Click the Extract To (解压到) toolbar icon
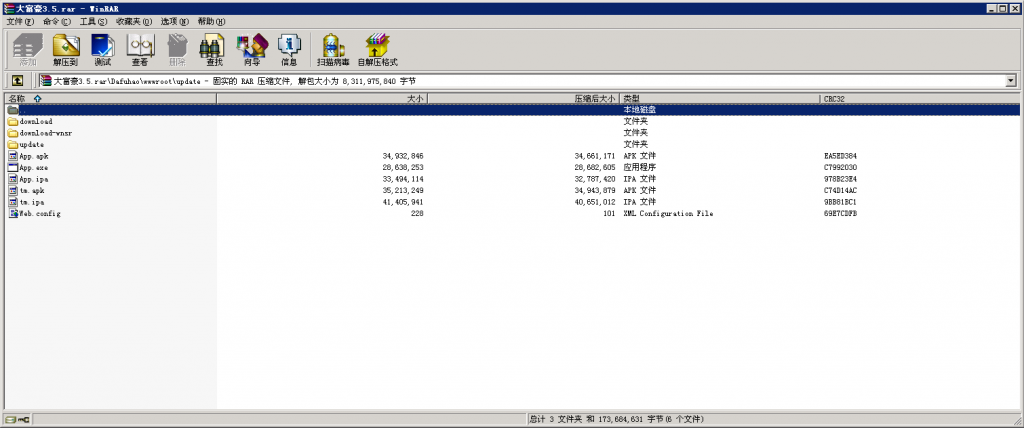 (x=66, y=49)
